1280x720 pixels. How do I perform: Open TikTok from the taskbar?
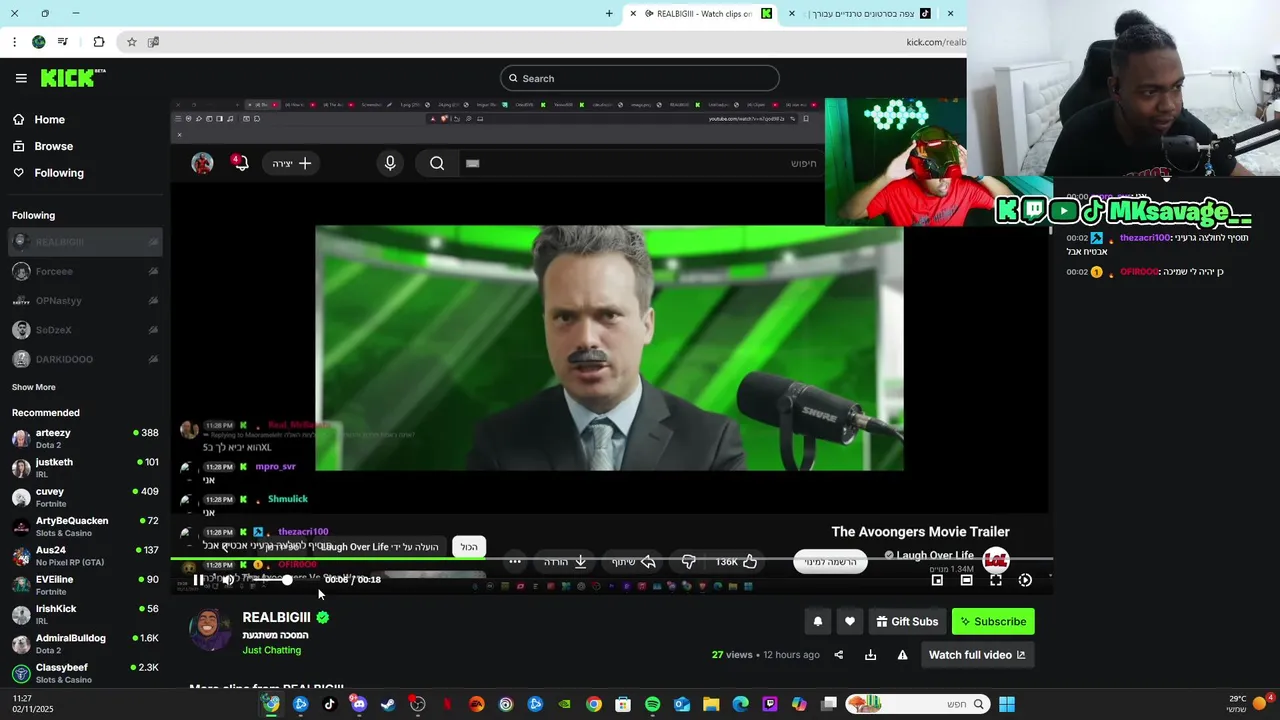point(329,704)
